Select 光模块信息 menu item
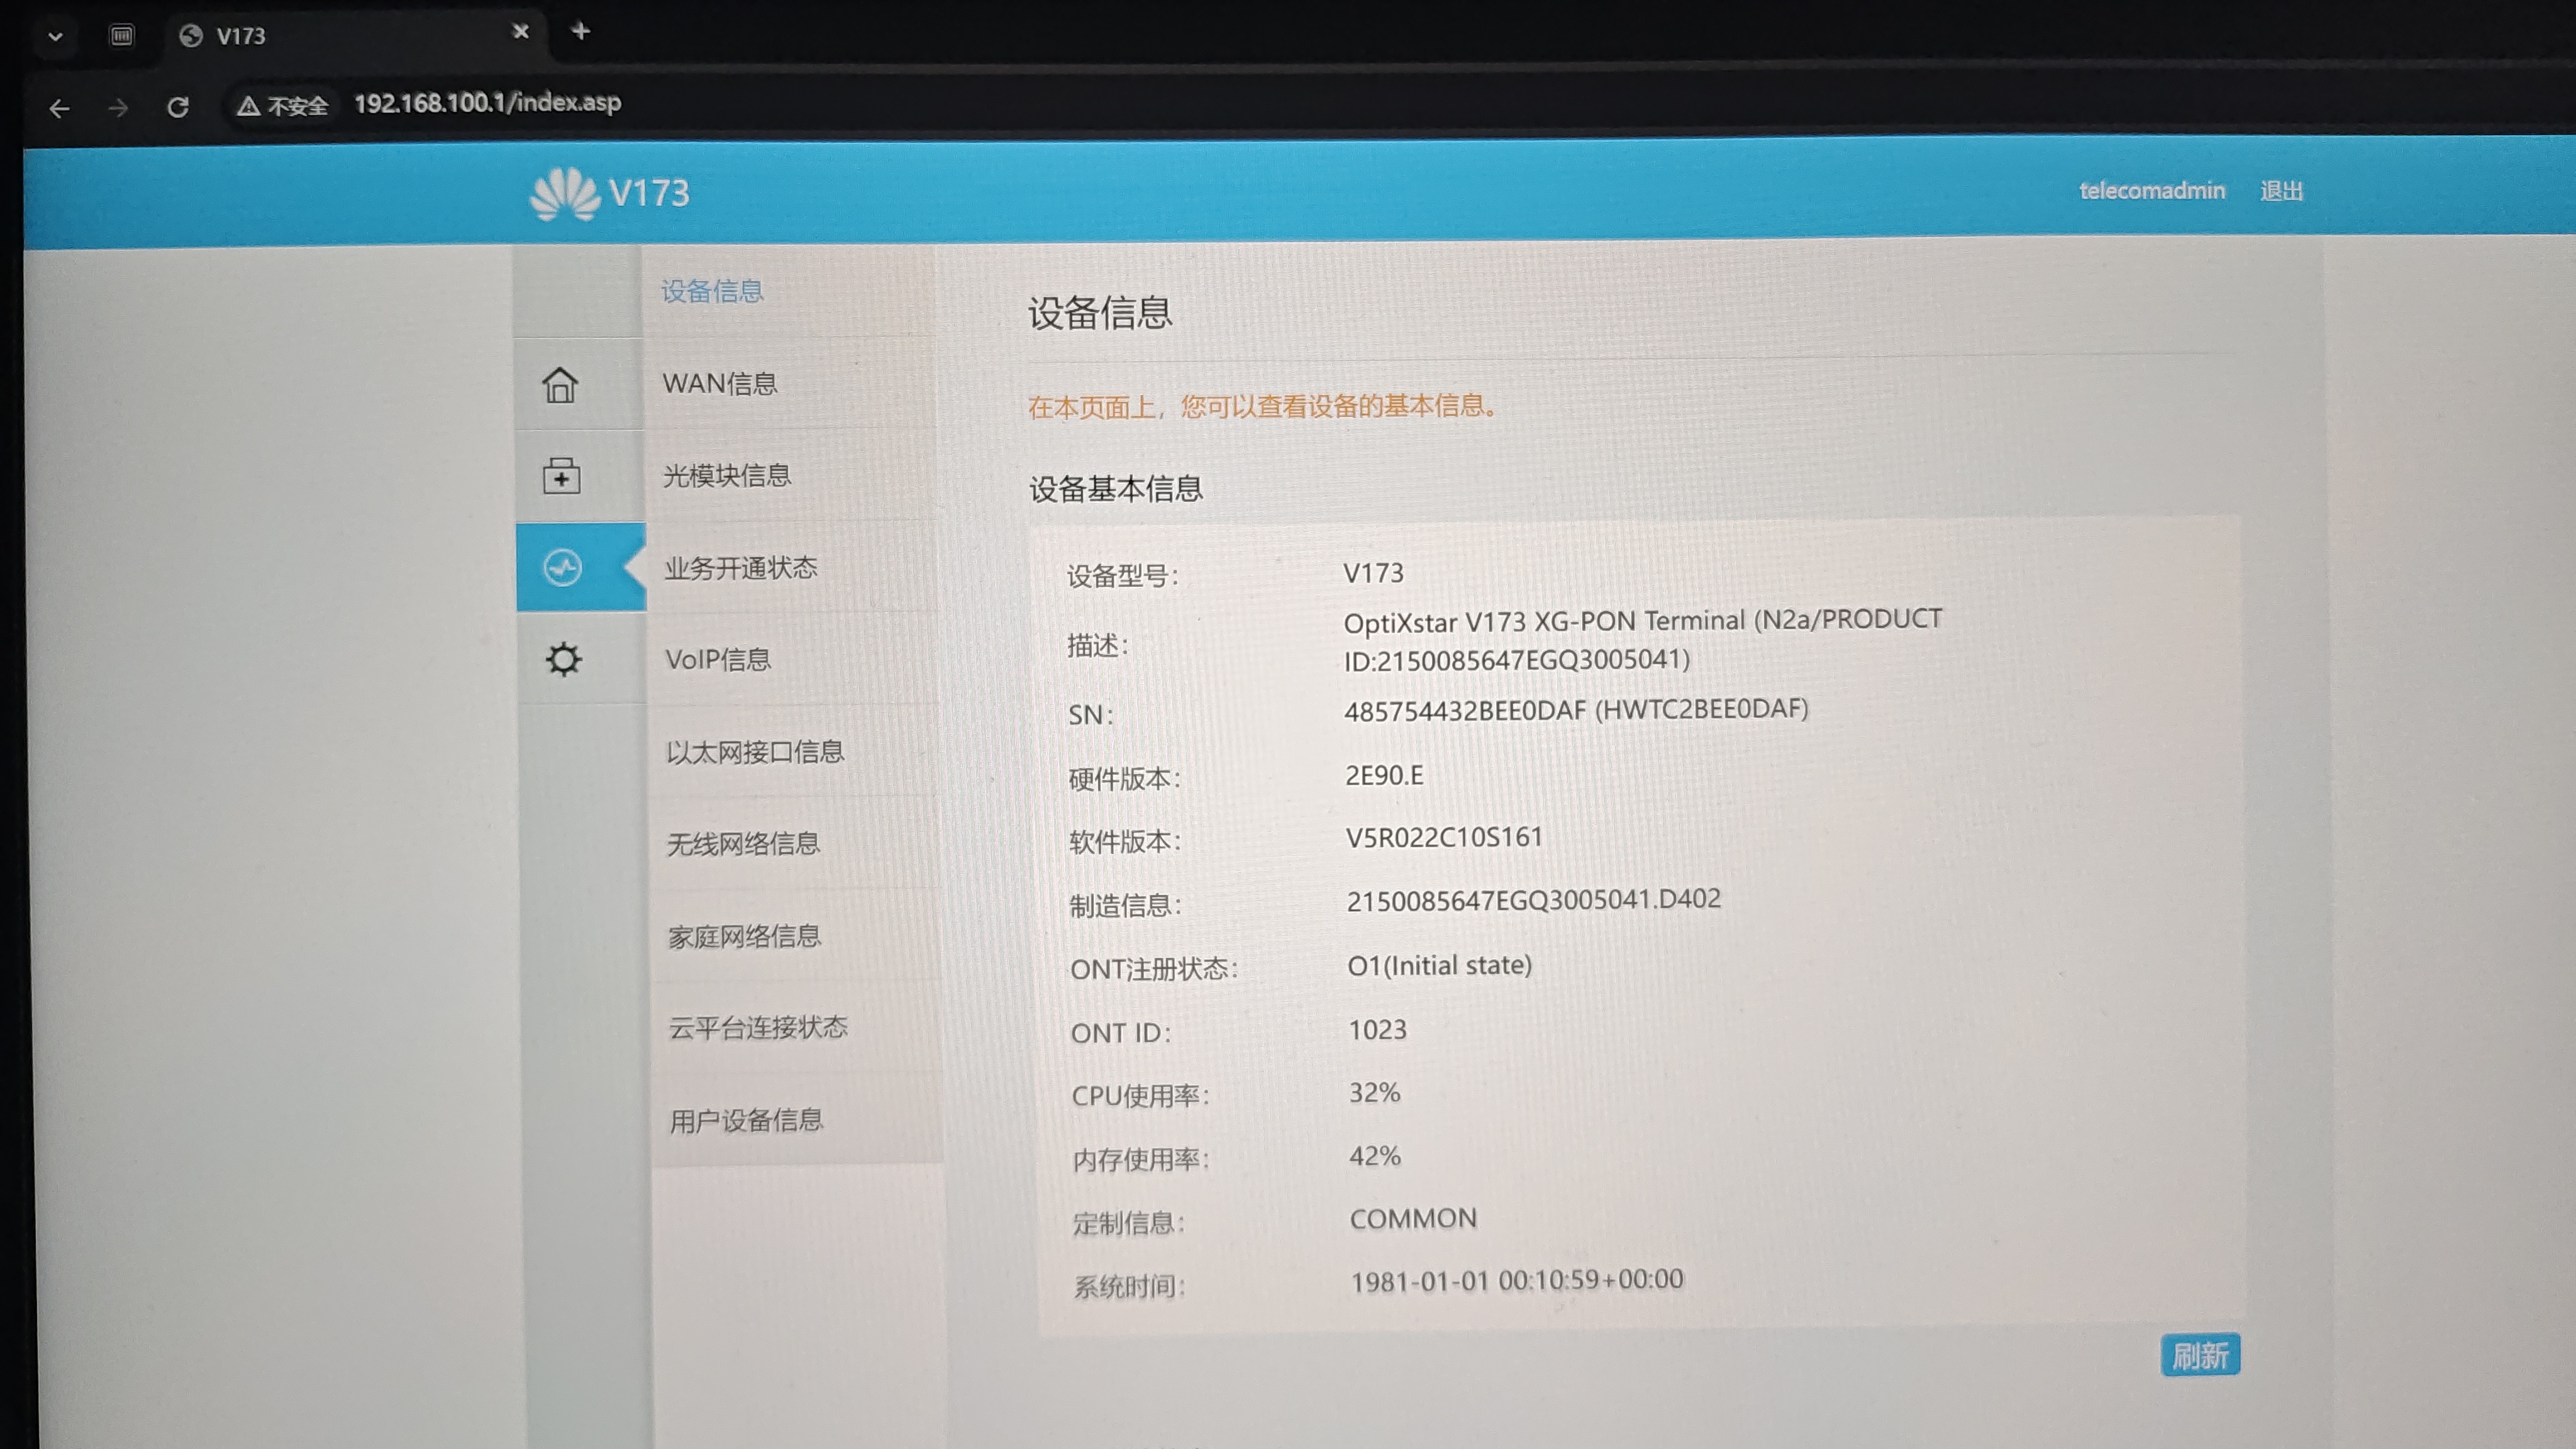 [x=727, y=476]
